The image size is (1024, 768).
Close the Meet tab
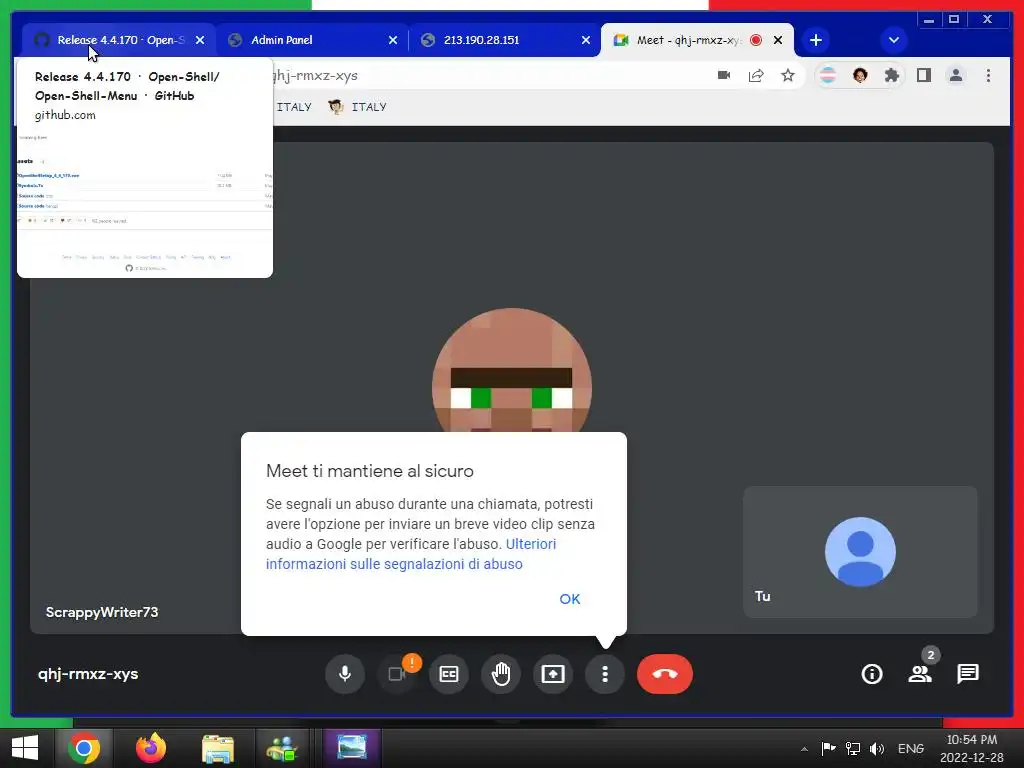pyautogui.click(x=778, y=40)
